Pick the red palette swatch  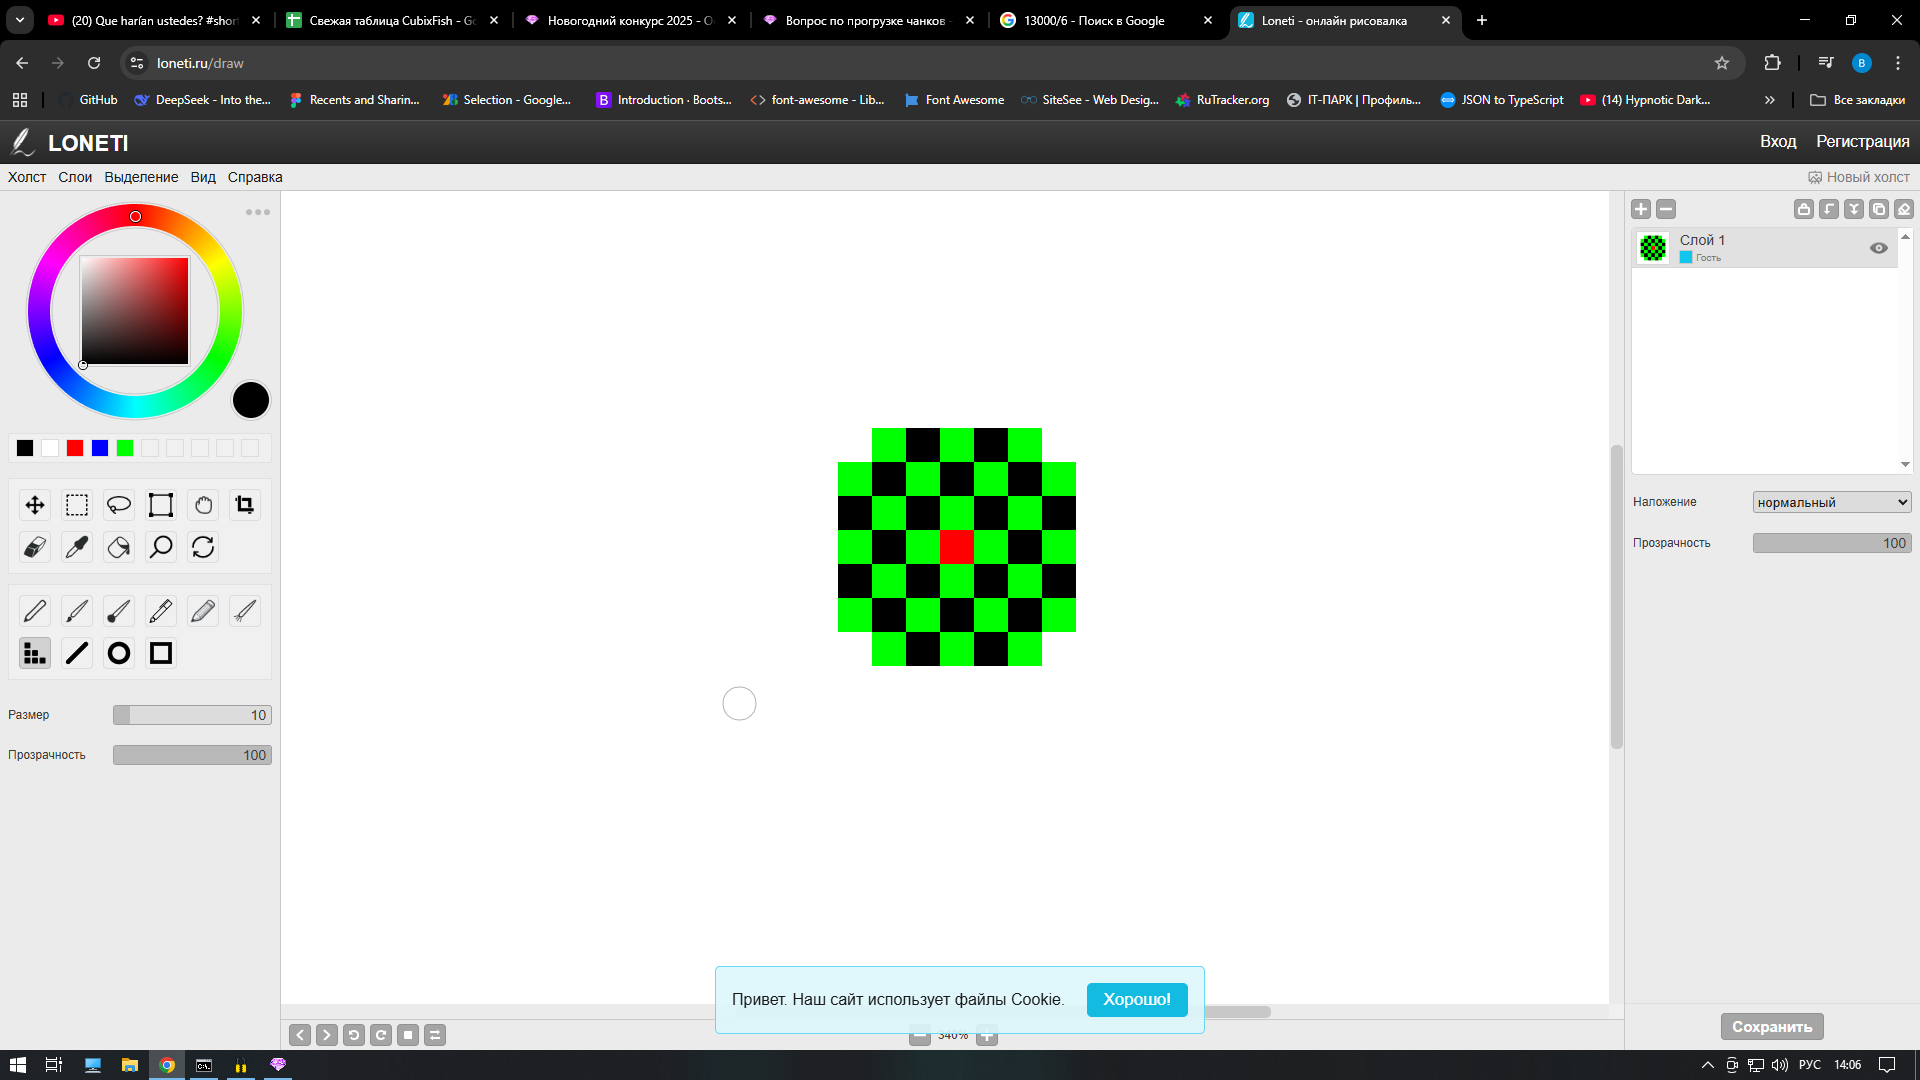pyautogui.click(x=75, y=448)
